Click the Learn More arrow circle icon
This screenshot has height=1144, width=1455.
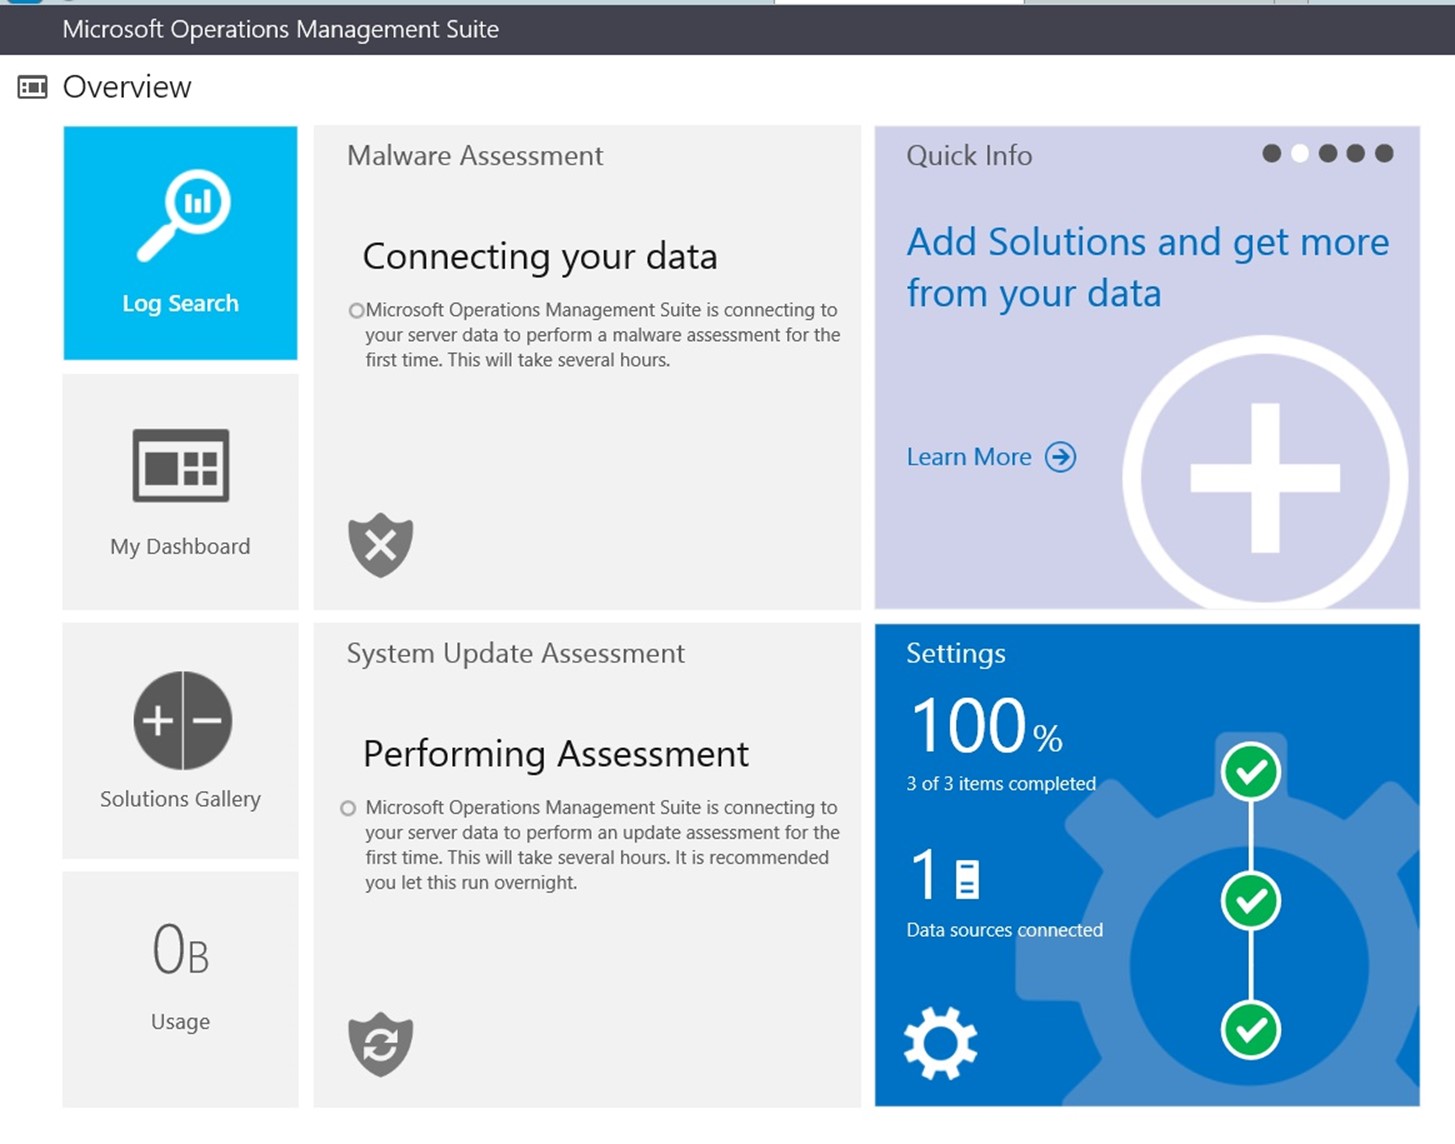pyautogui.click(x=1061, y=457)
